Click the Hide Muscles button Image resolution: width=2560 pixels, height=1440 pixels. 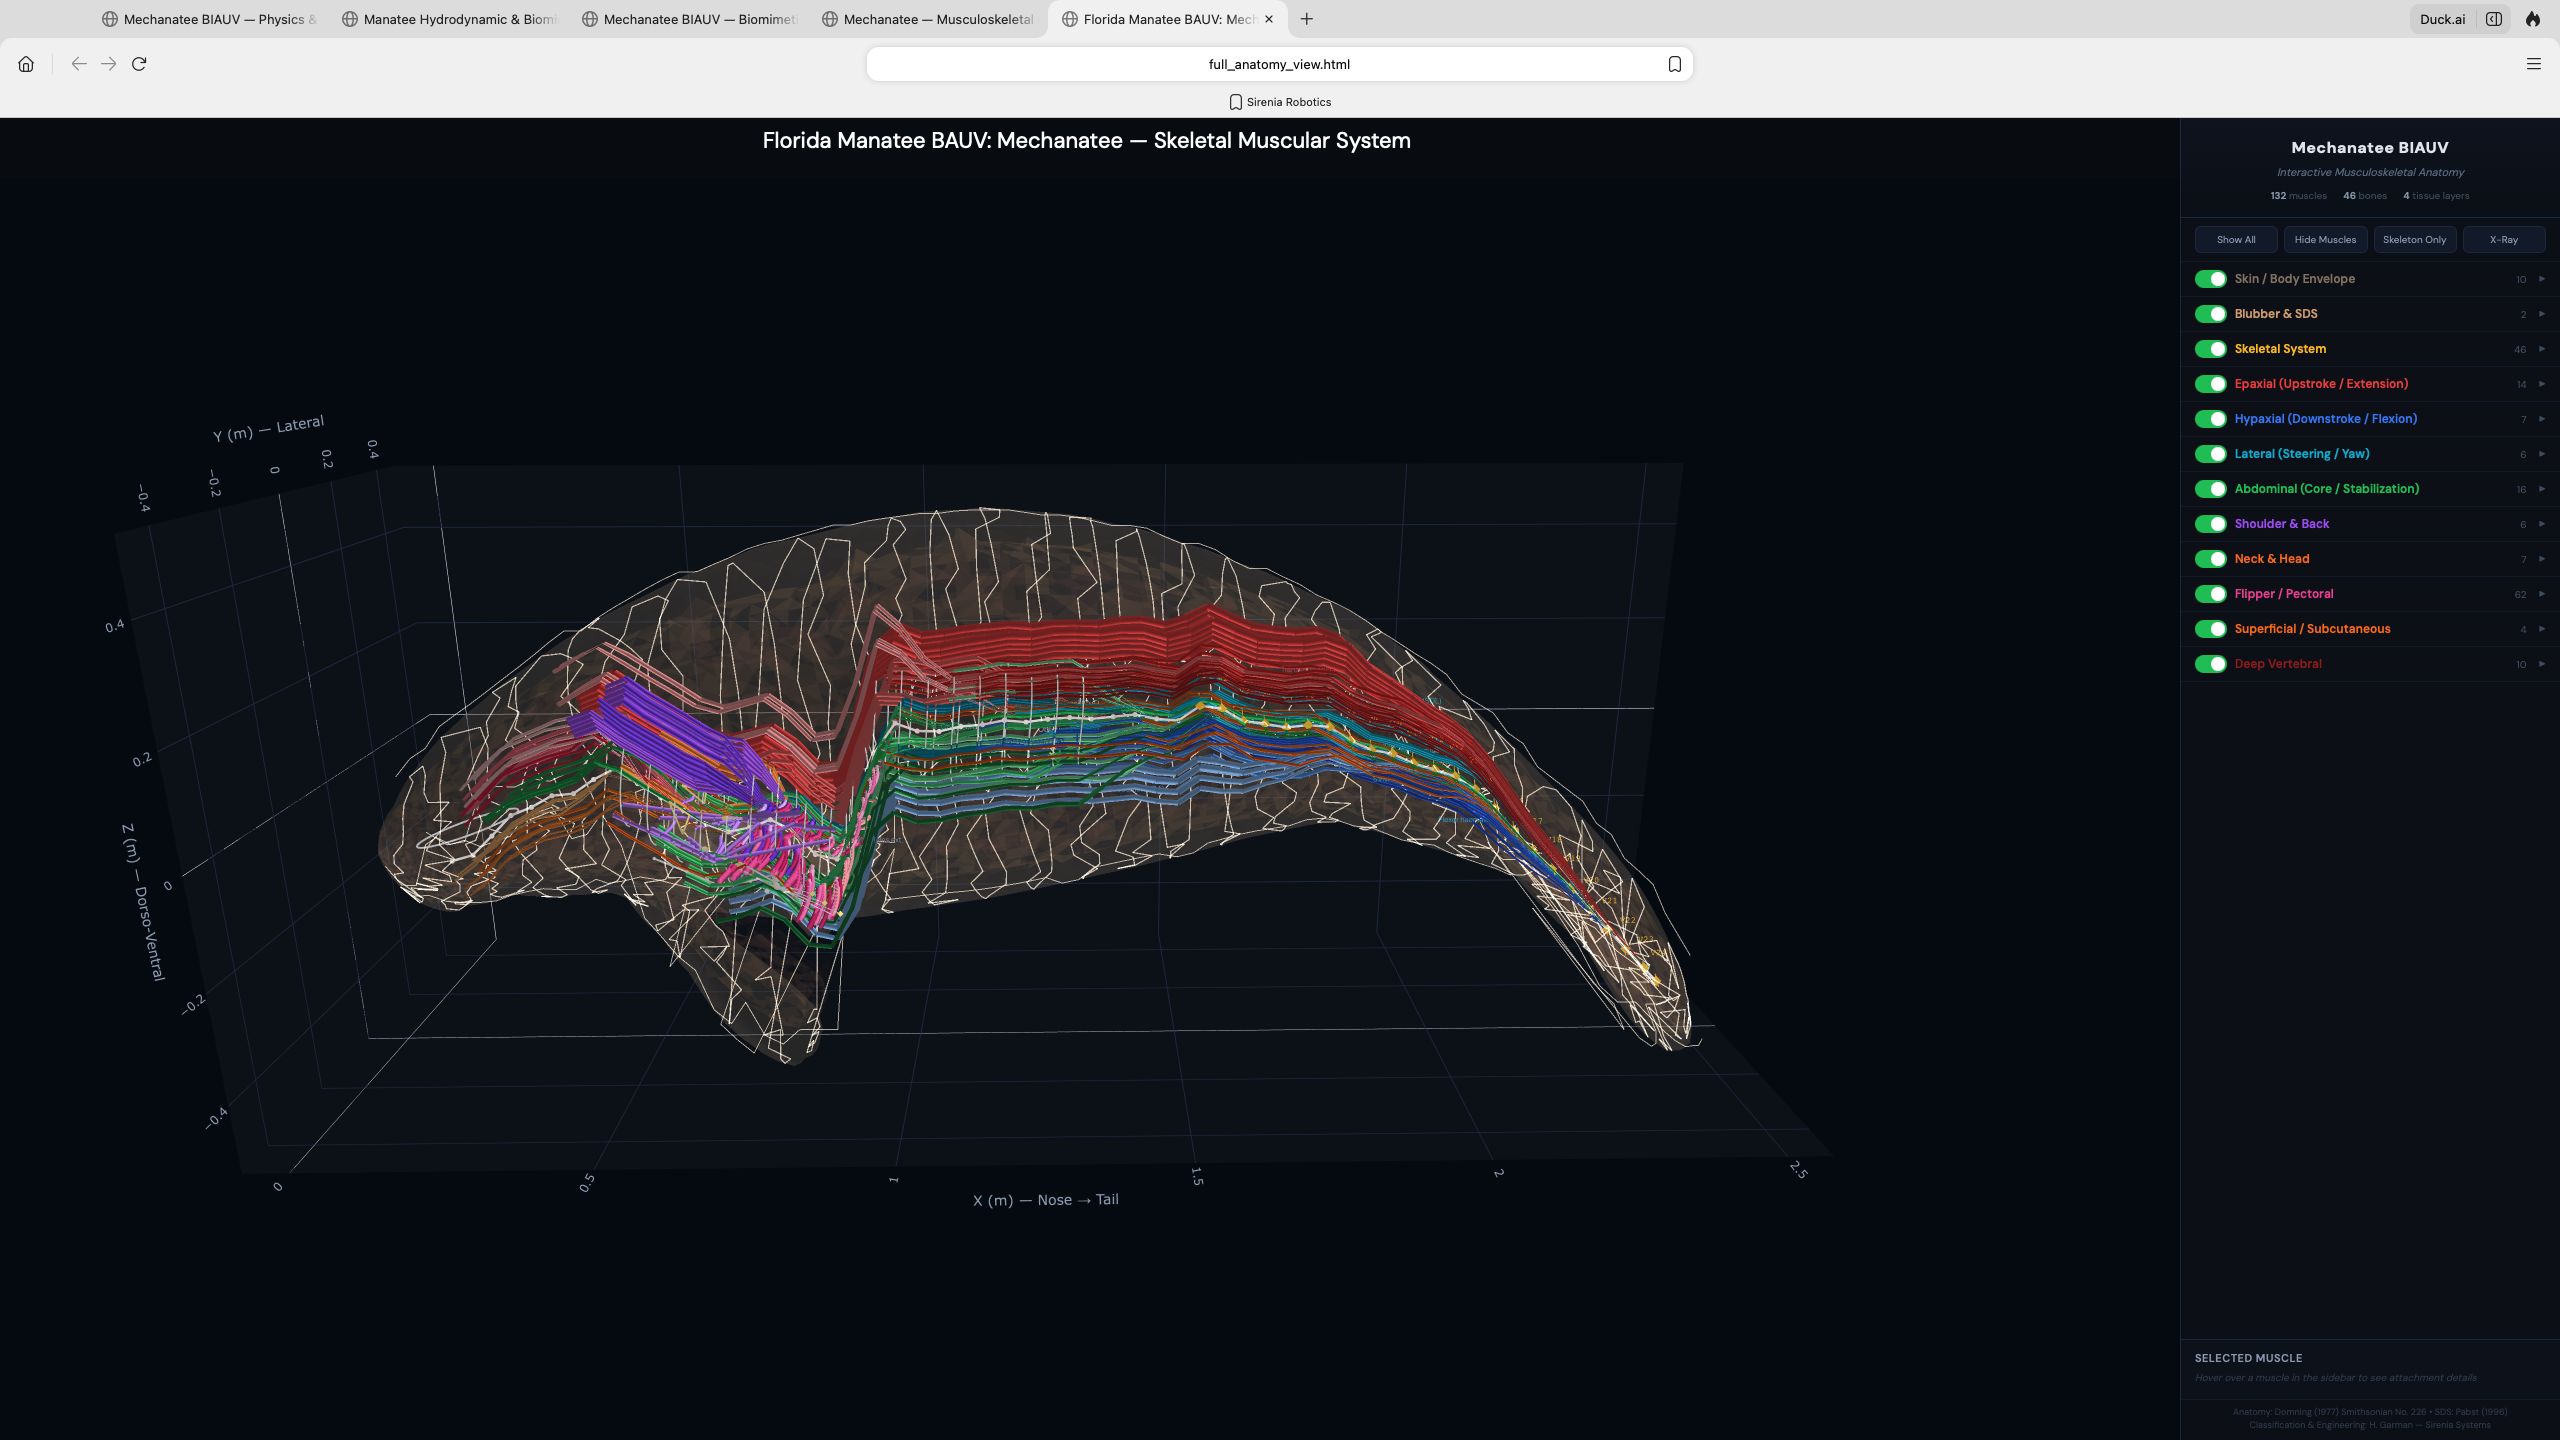pyautogui.click(x=2325, y=239)
